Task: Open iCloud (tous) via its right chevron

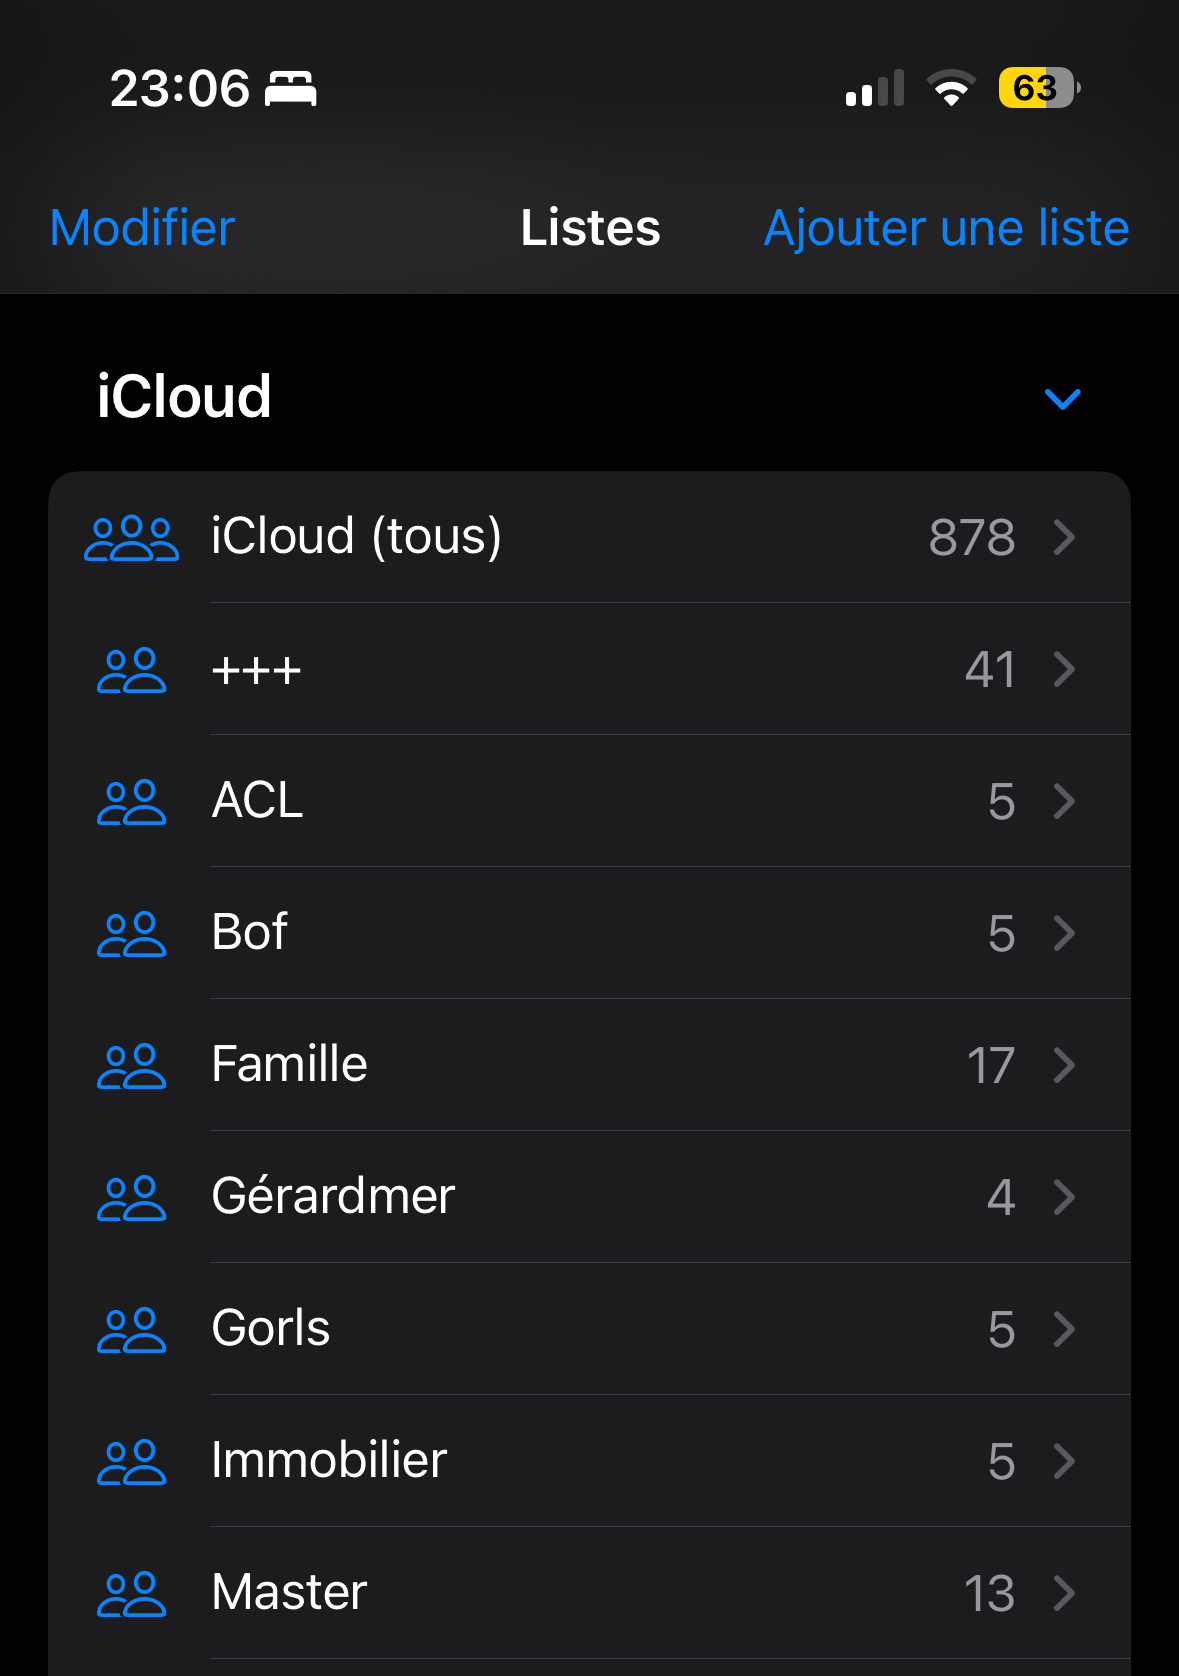Action: 1065,538
